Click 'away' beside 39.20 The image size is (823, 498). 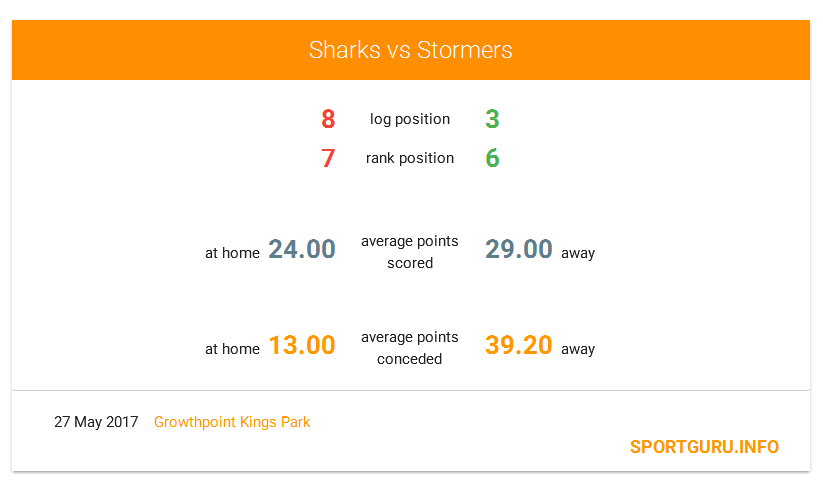coord(578,349)
